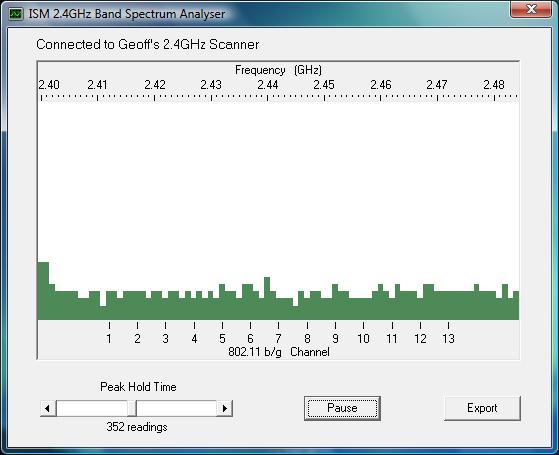Click the 2.45 frequency label

coord(324,85)
